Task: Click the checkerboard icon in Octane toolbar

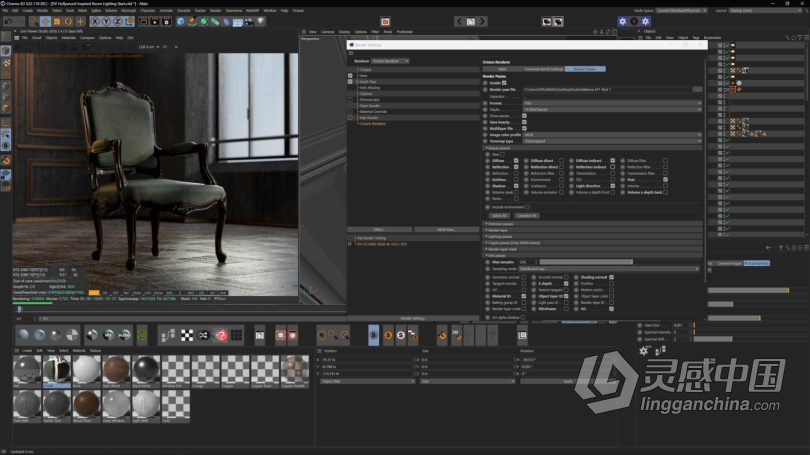Action: point(187,336)
